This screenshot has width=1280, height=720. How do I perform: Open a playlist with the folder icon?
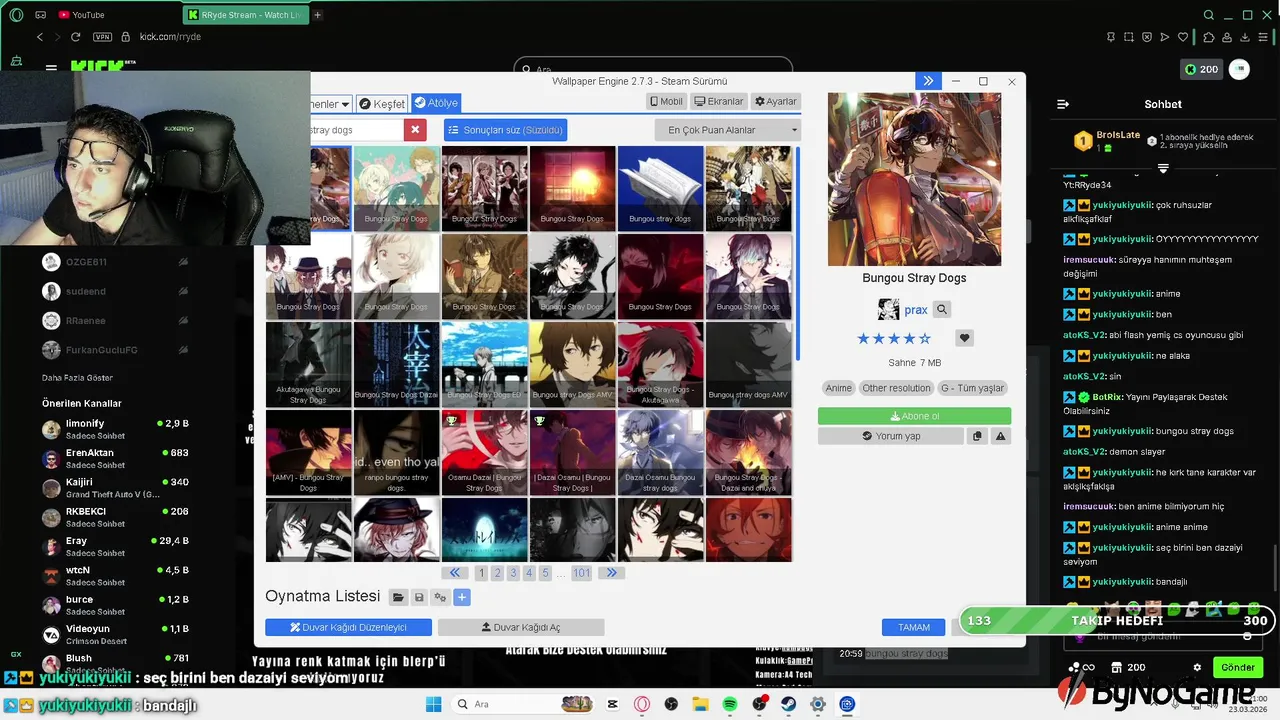[x=398, y=597]
